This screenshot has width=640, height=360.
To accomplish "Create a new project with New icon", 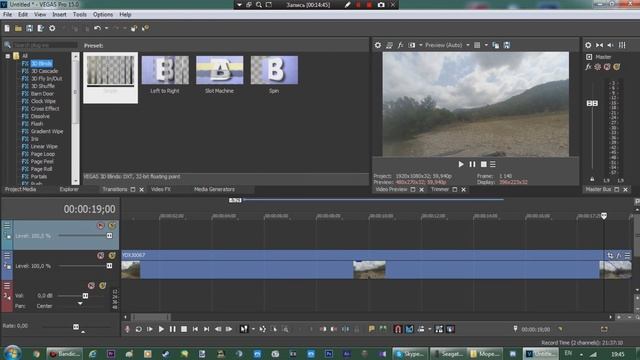I will [x=7, y=29].
